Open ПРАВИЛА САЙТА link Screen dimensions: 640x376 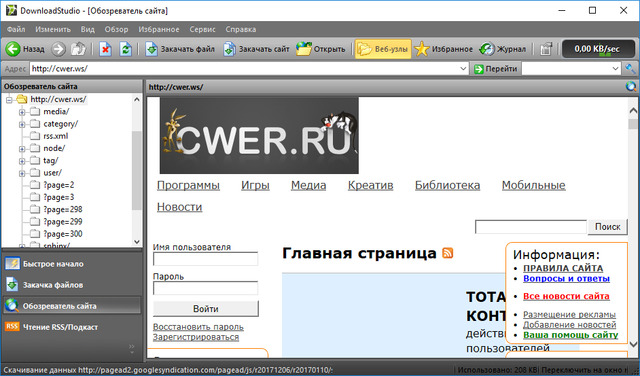(x=563, y=268)
